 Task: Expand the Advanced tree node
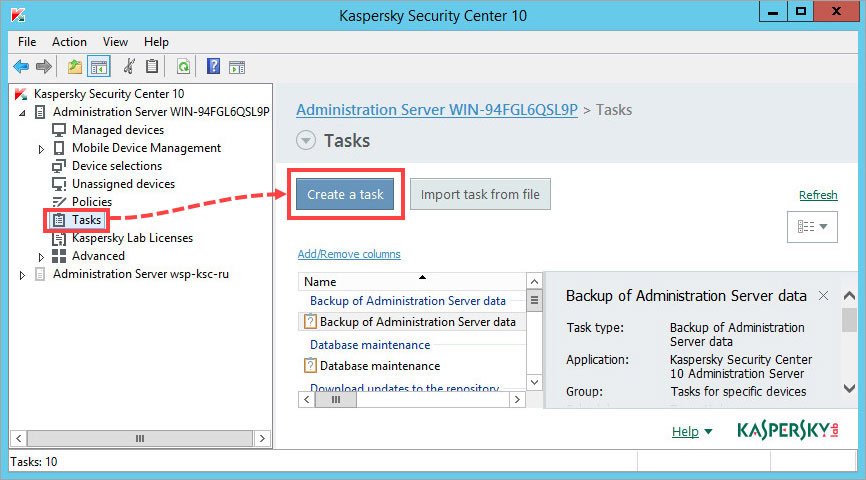coord(41,257)
